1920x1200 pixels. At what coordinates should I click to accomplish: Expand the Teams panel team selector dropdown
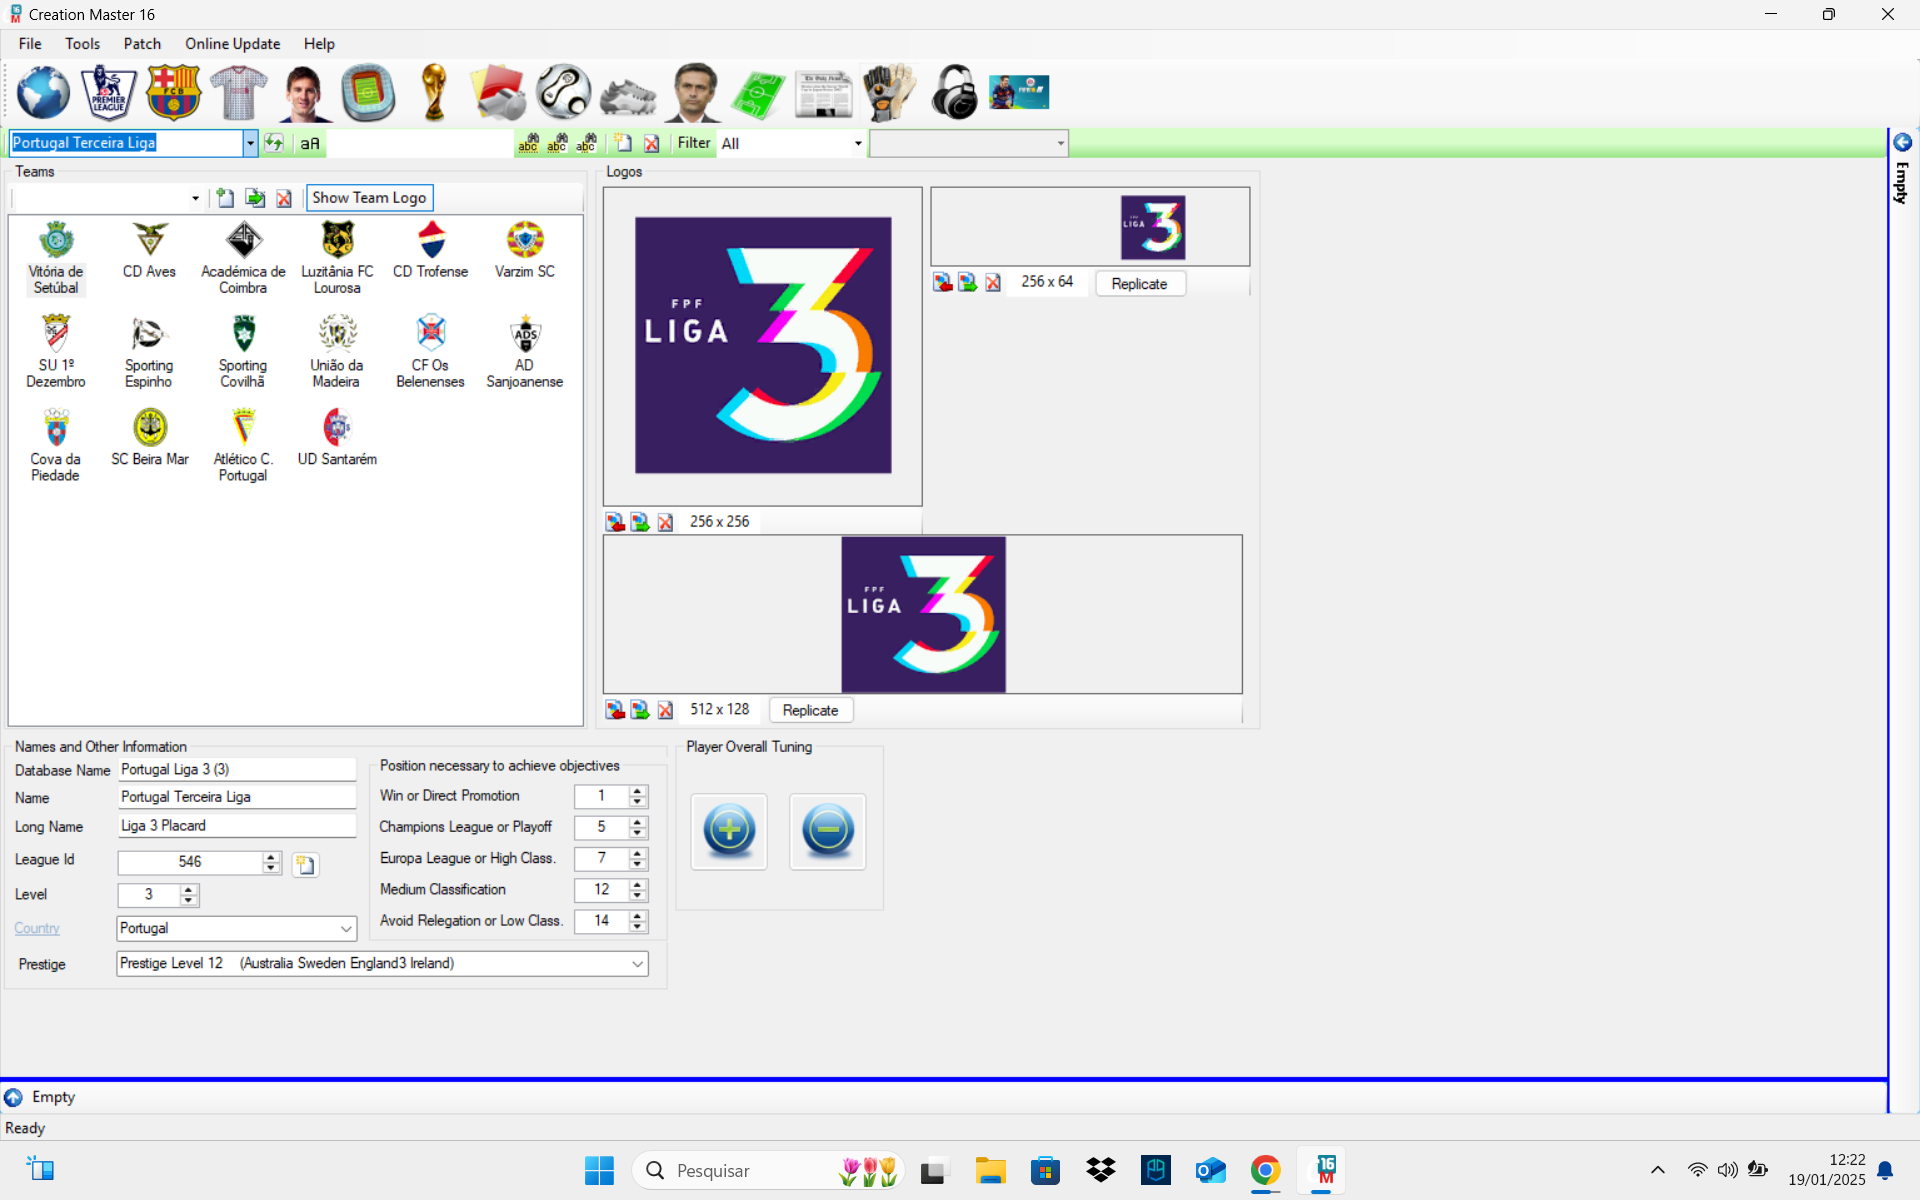pyautogui.click(x=195, y=198)
